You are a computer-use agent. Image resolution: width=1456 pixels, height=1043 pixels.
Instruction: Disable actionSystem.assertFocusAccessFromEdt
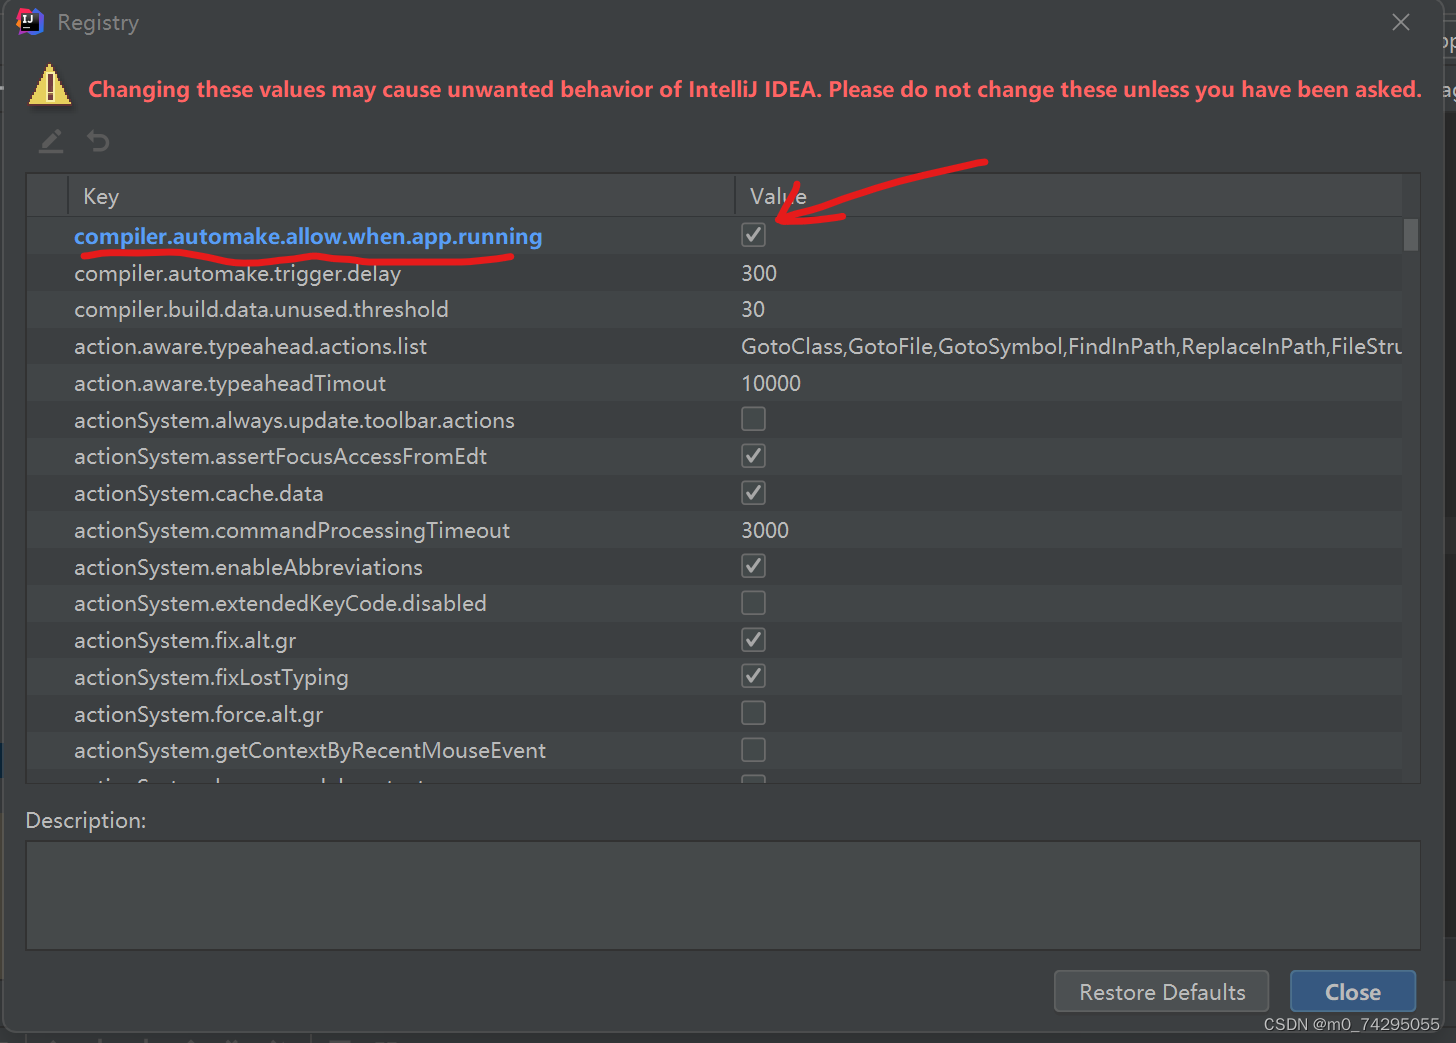tap(753, 455)
